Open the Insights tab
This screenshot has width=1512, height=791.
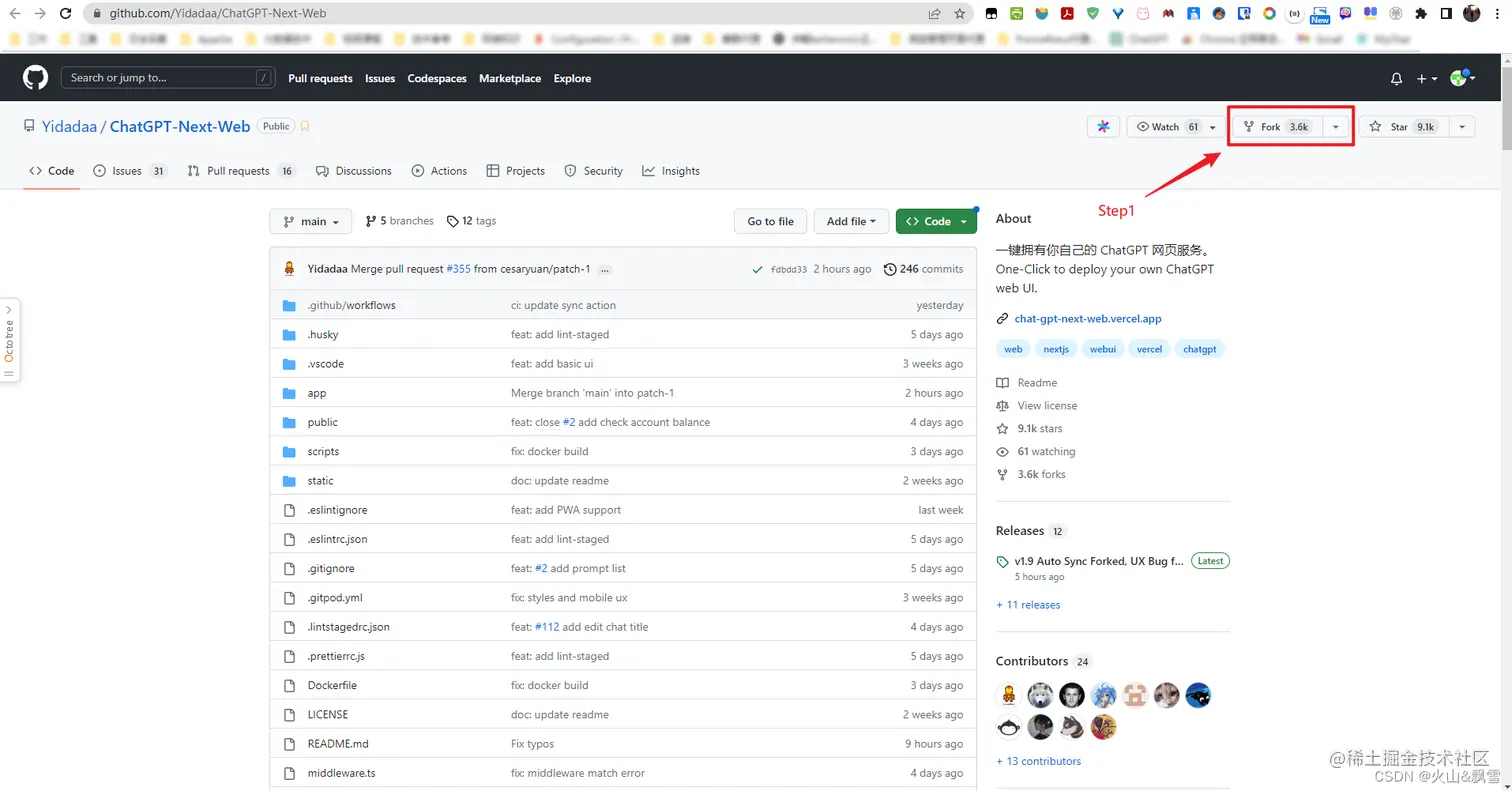[671, 171]
